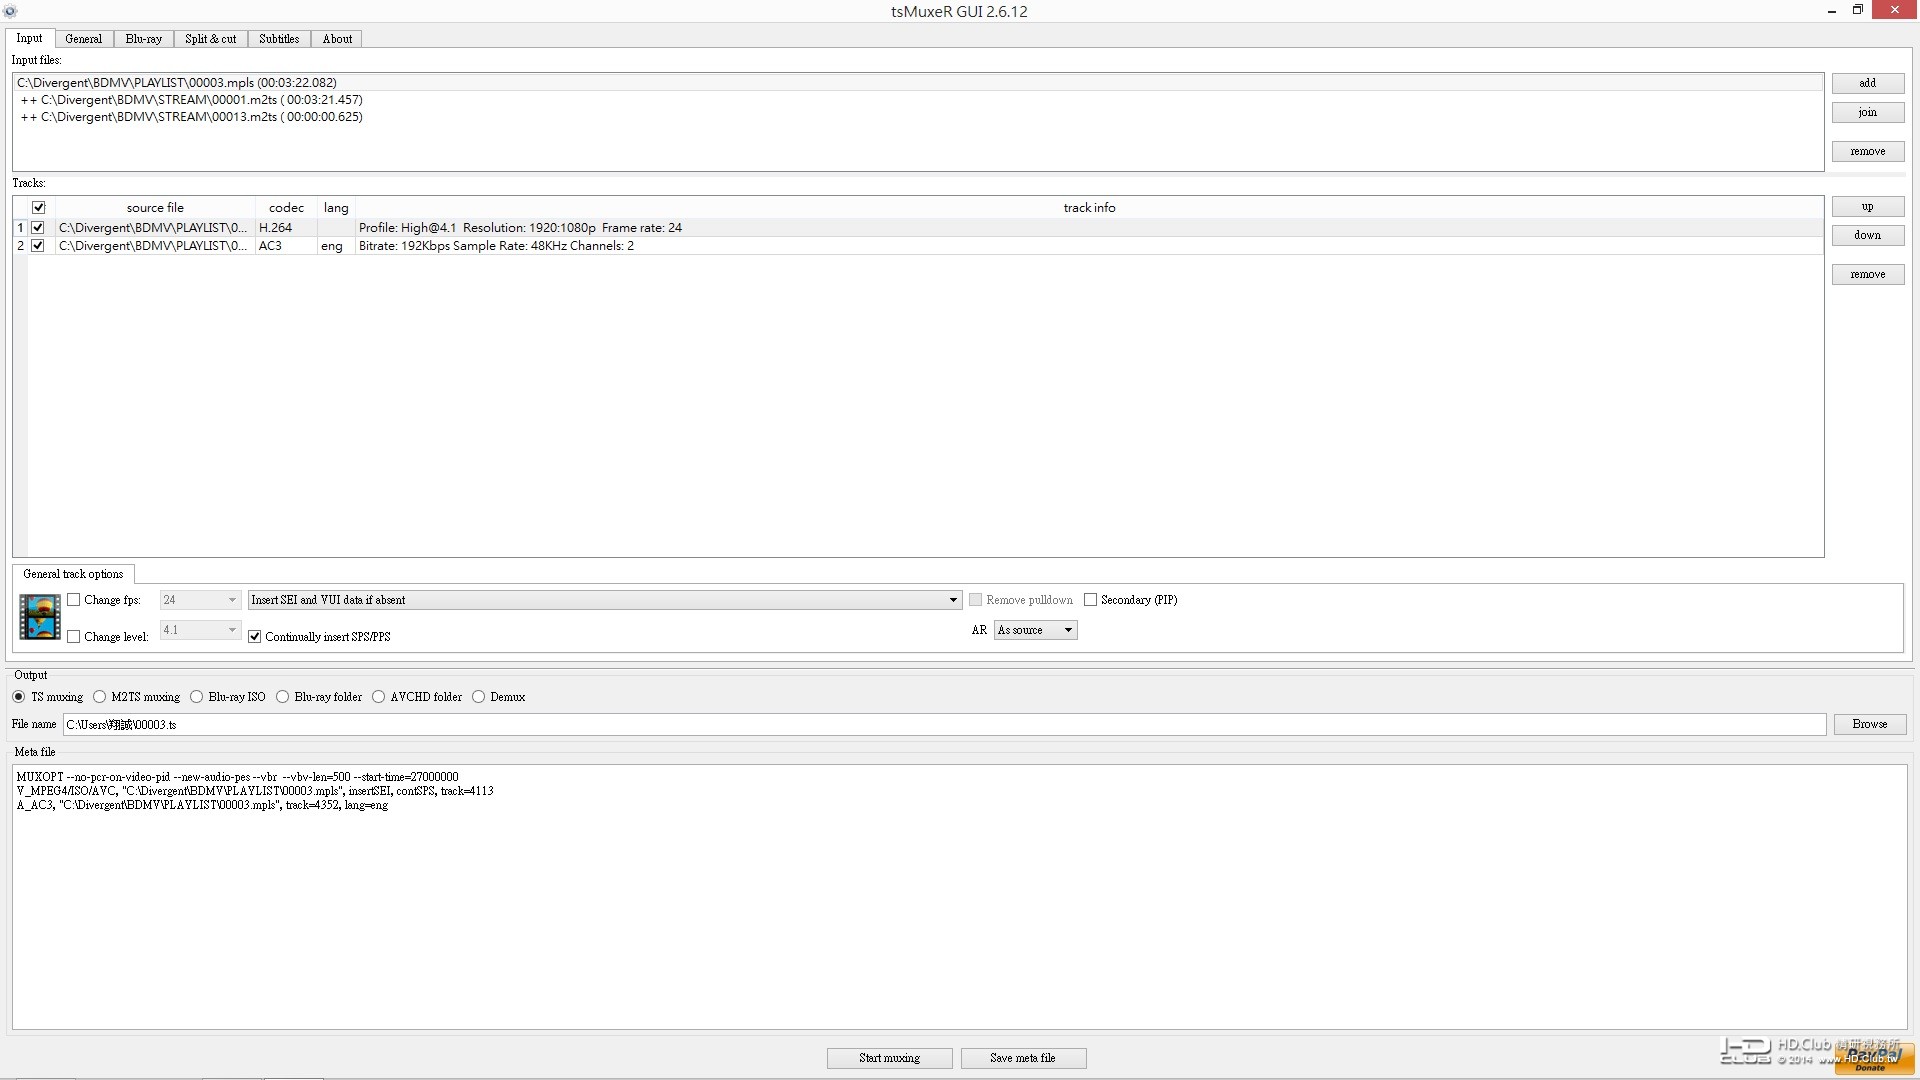Image resolution: width=1920 pixels, height=1080 pixels.
Task: Uncheck the H.264 track checkbox
Action: coord(38,228)
